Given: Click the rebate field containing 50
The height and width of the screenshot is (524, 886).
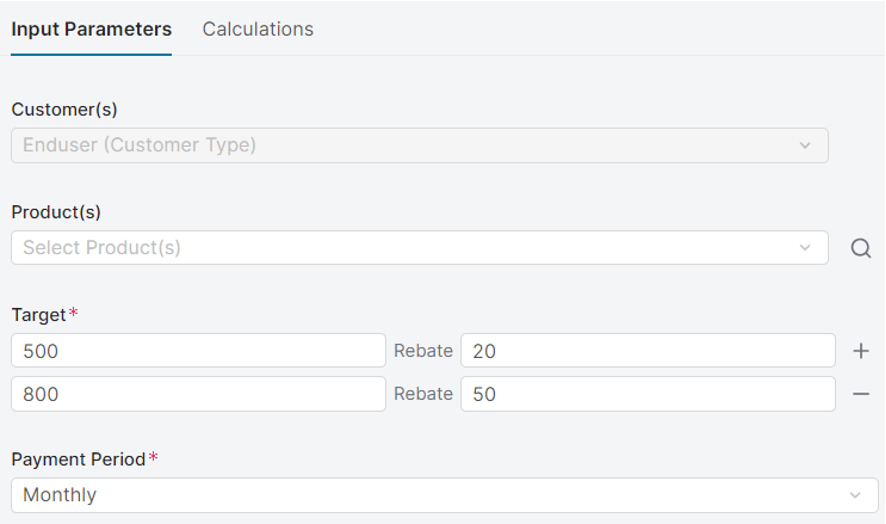Looking at the screenshot, I should (648, 394).
